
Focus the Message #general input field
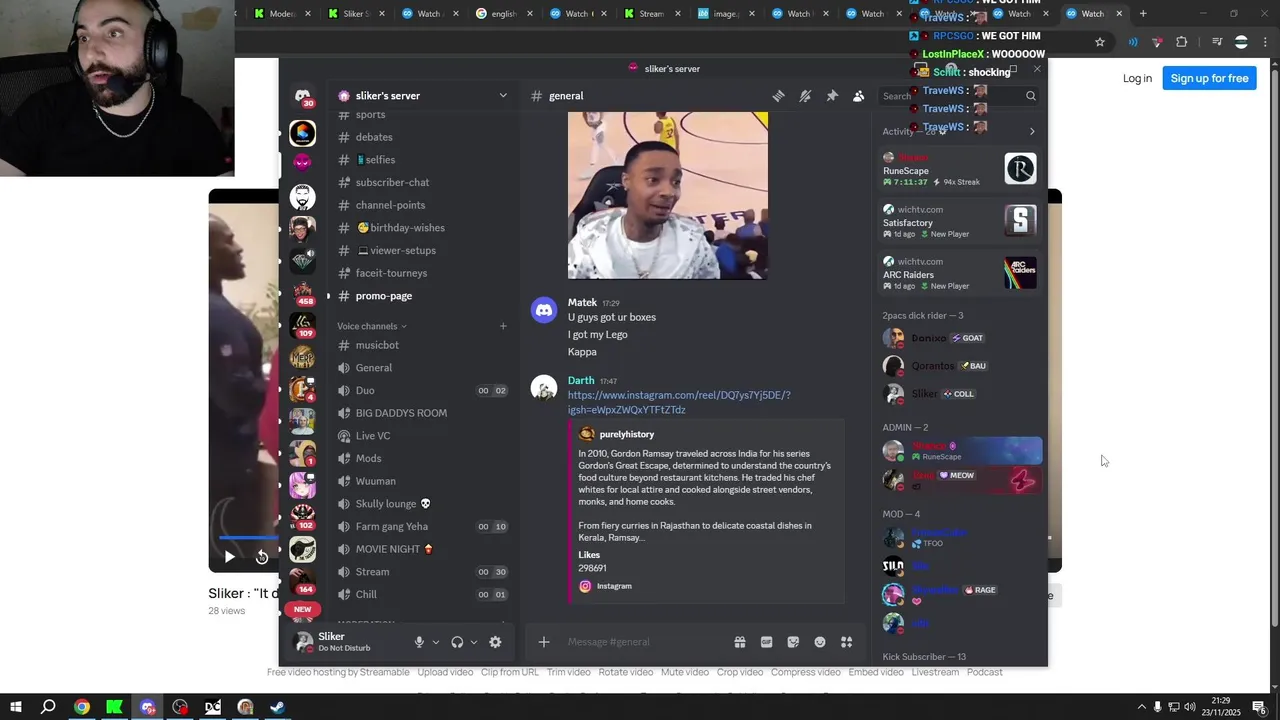645,642
